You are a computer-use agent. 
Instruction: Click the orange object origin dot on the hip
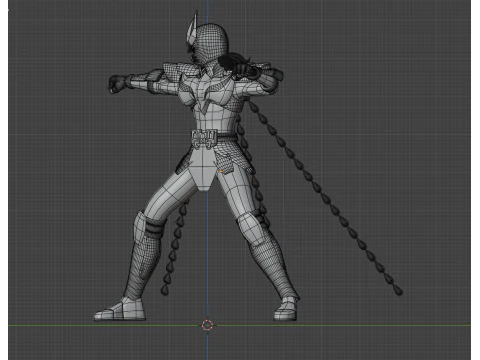(x=221, y=171)
